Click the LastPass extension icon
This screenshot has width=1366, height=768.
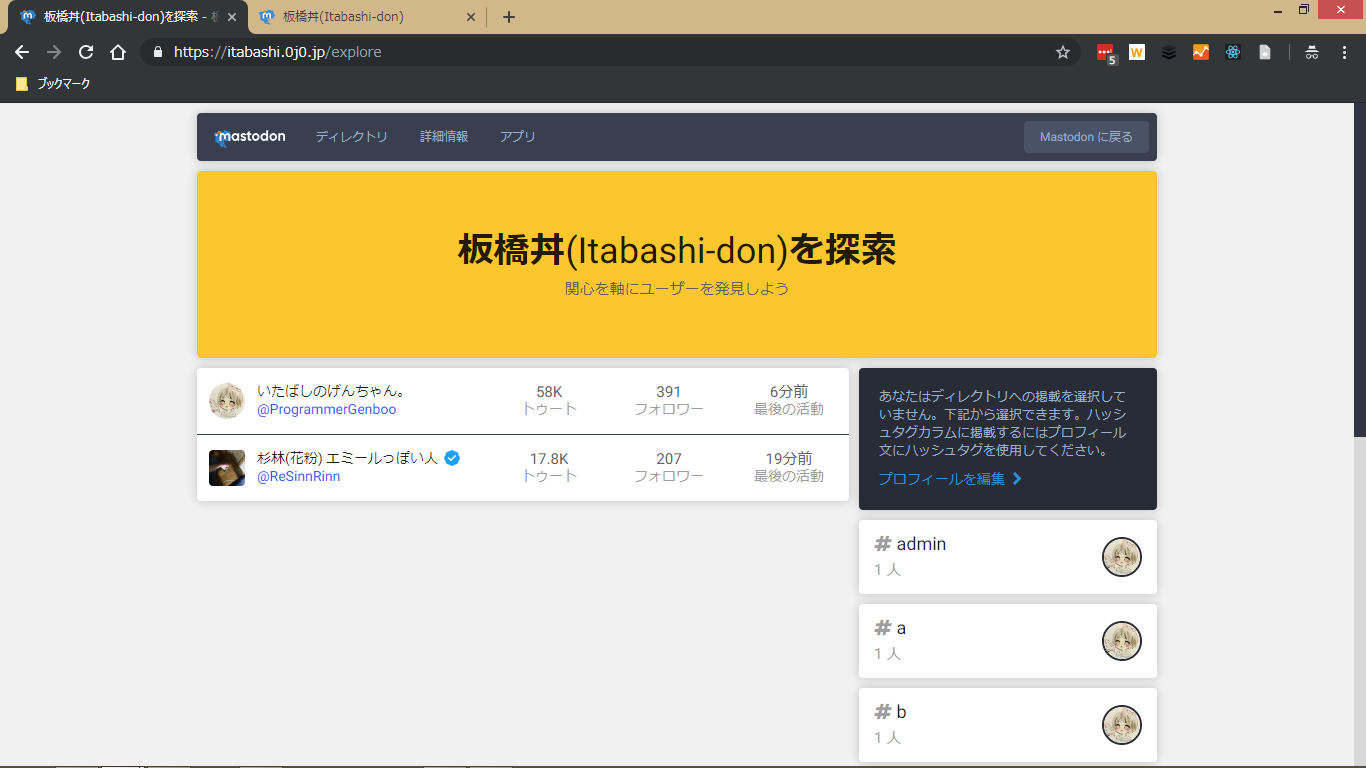tap(1105, 53)
